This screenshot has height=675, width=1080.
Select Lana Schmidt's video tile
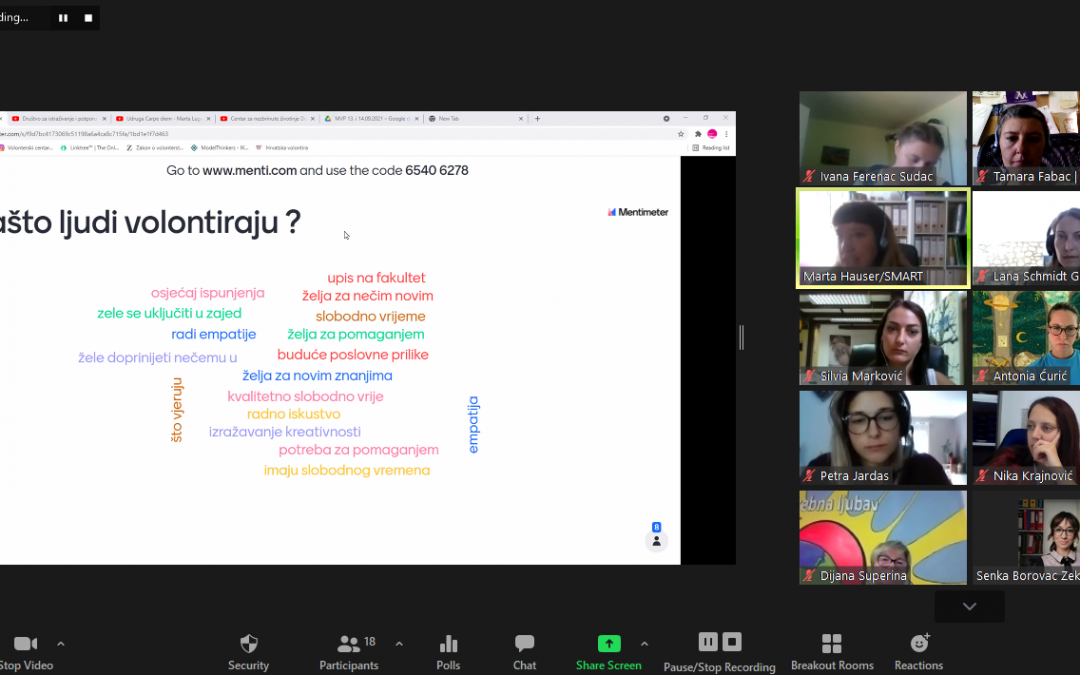click(x=1026, y=238)
